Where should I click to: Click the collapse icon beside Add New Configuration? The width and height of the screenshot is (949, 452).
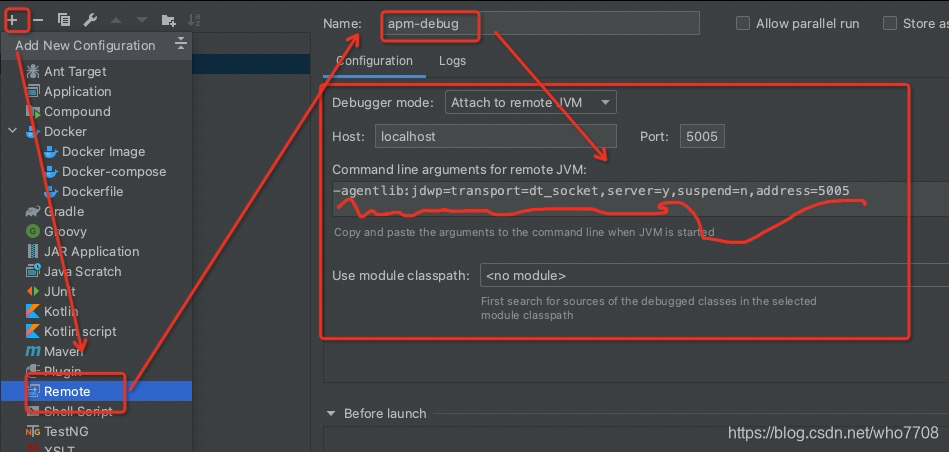click(x=180, y=44)
